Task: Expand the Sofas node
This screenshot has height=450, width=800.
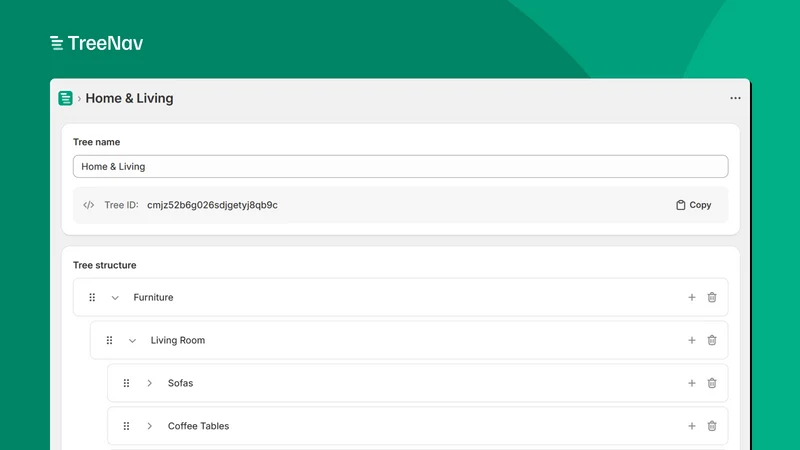Action: (x=149, y=383)
